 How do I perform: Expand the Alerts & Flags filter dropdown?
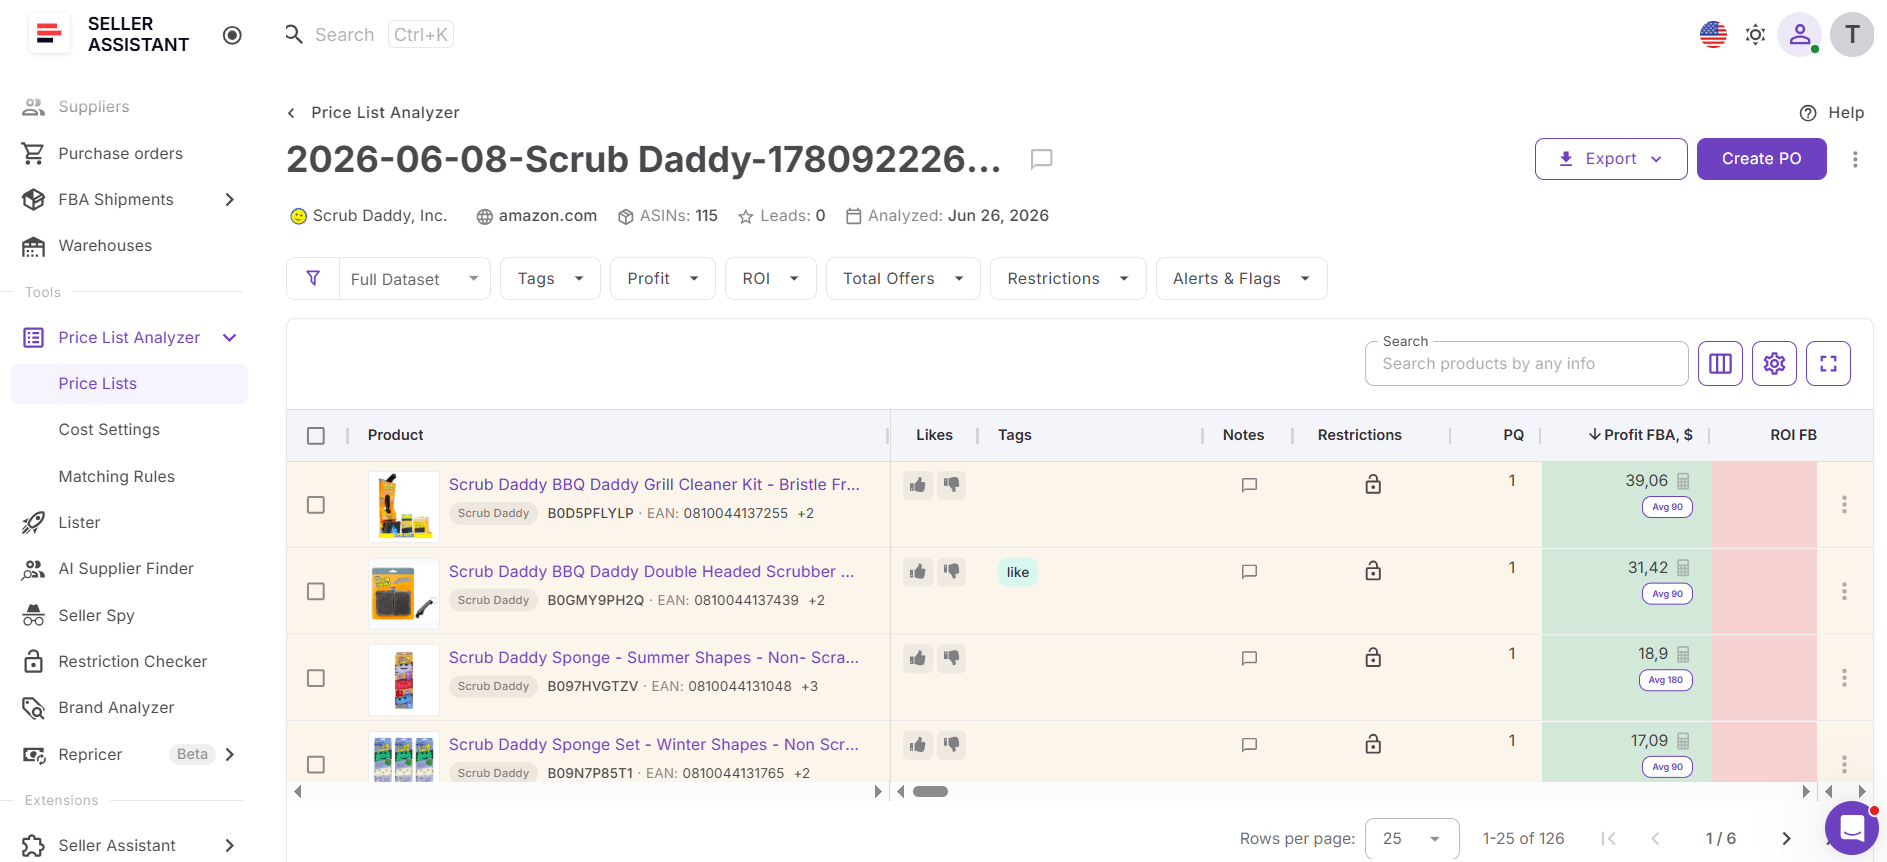[x=1241, y=279]
